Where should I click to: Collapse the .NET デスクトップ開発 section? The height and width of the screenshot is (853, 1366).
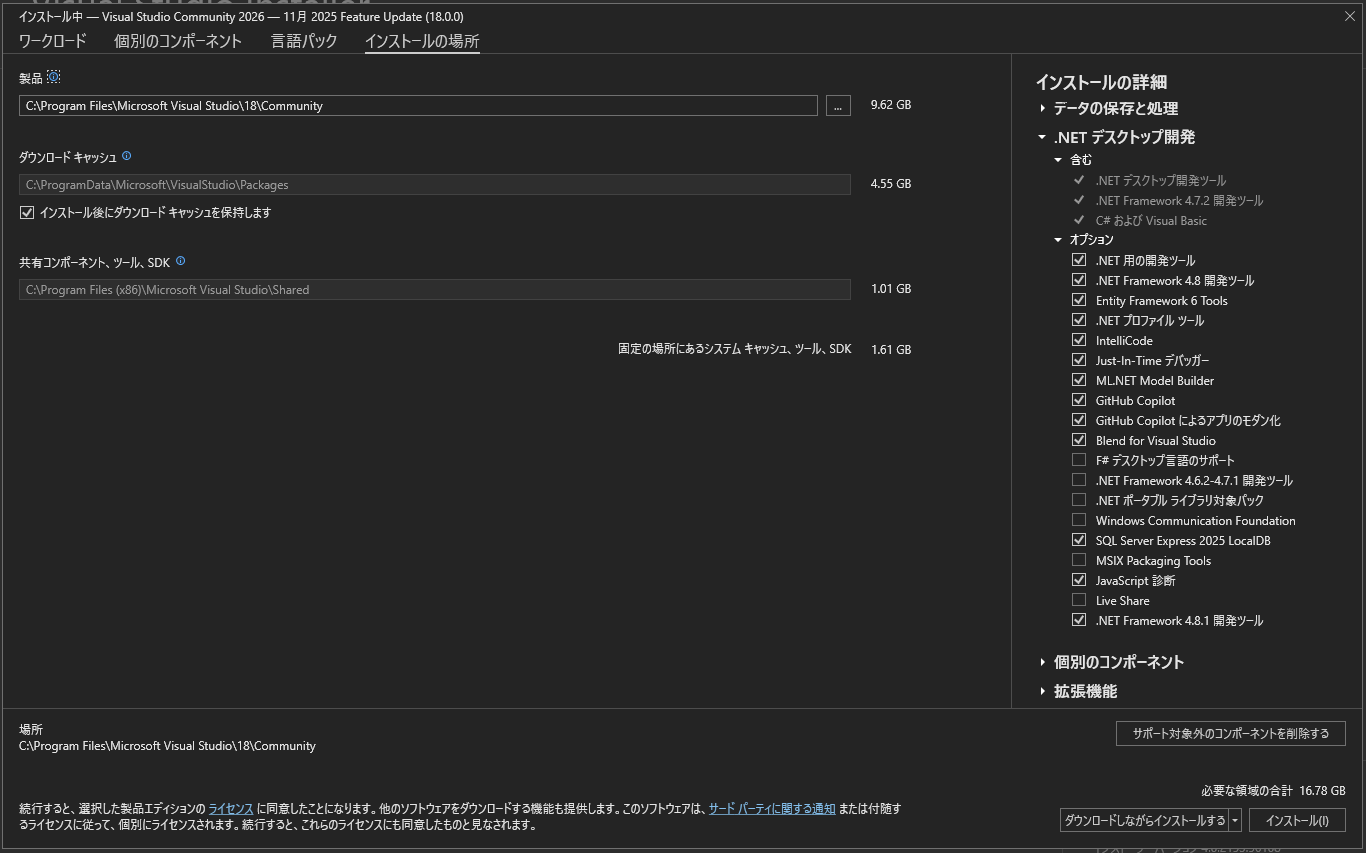pyautogui.click(x=1042, y=137)
